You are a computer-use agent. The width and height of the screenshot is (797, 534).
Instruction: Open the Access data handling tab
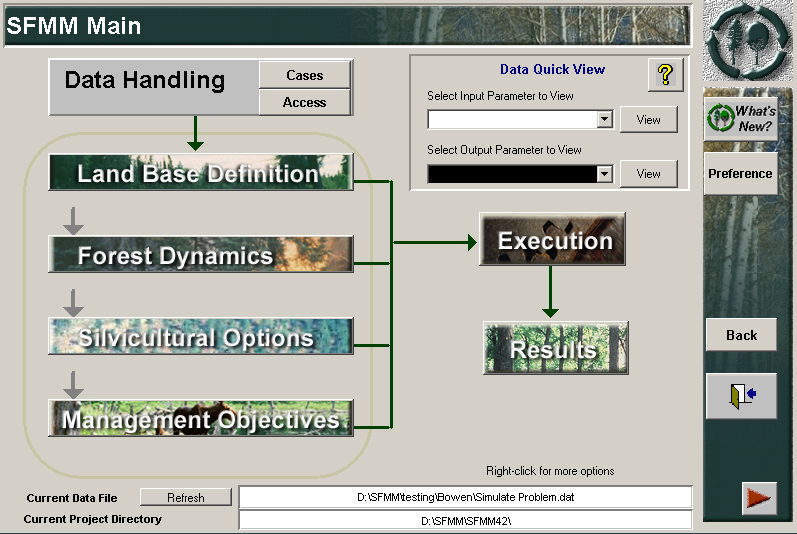pyautogui.click(x=304, y=102)
